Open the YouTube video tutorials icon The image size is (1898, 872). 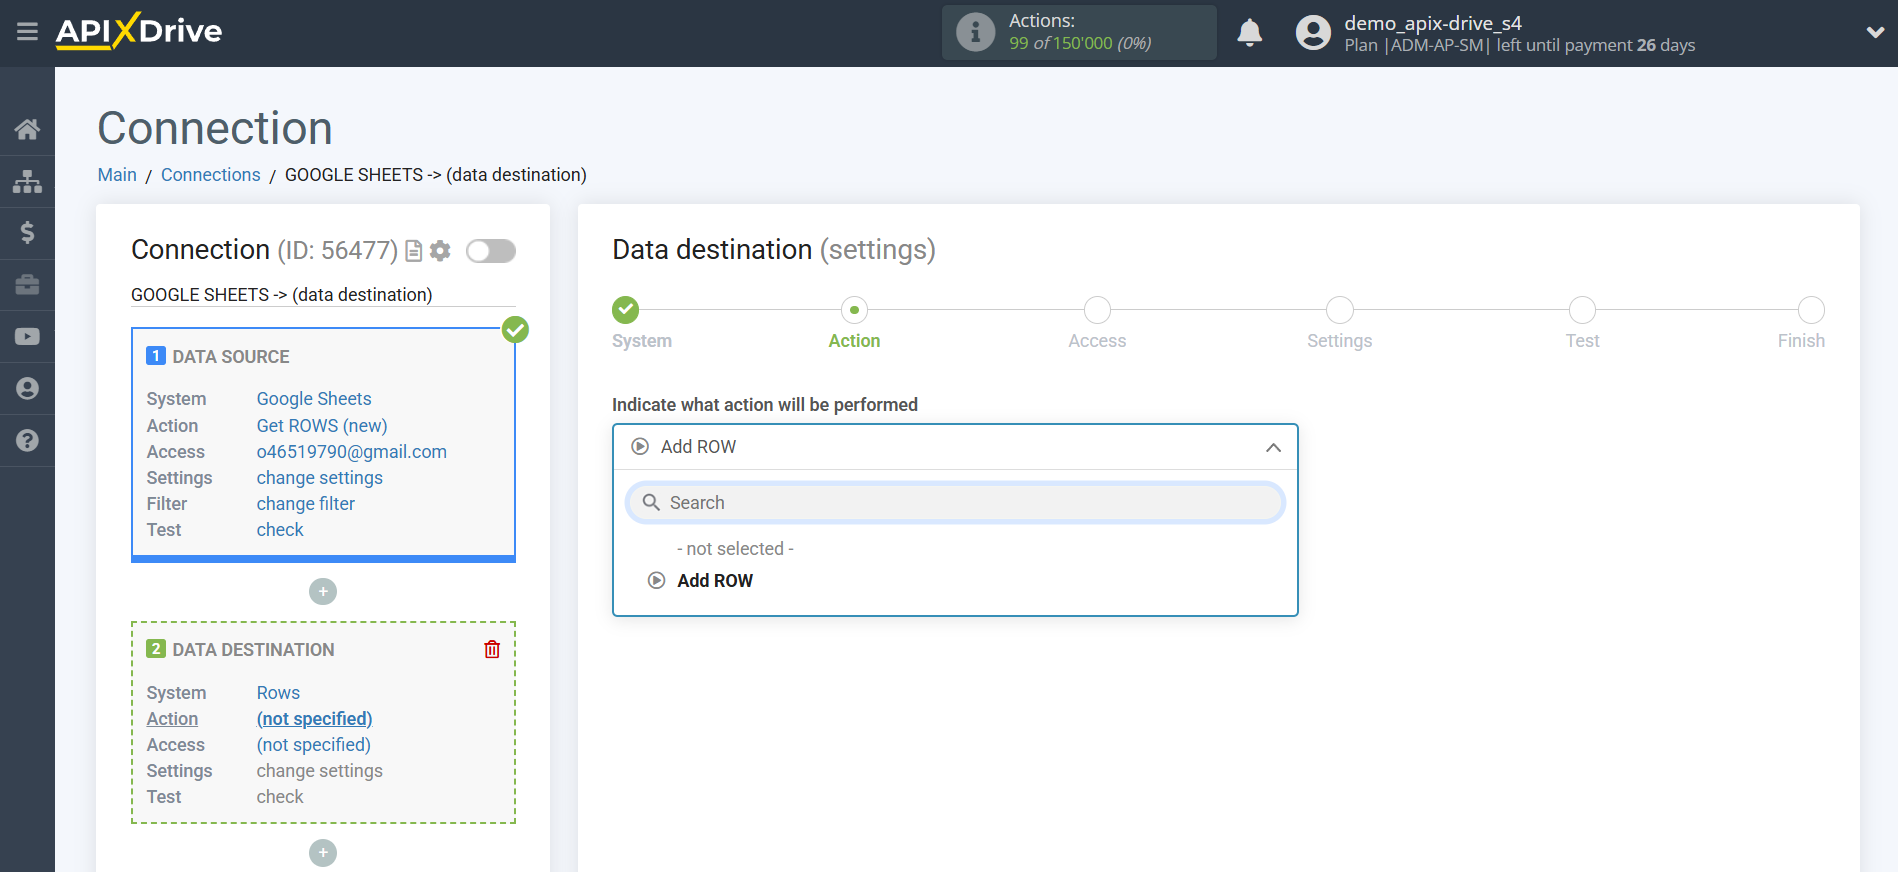27,337
